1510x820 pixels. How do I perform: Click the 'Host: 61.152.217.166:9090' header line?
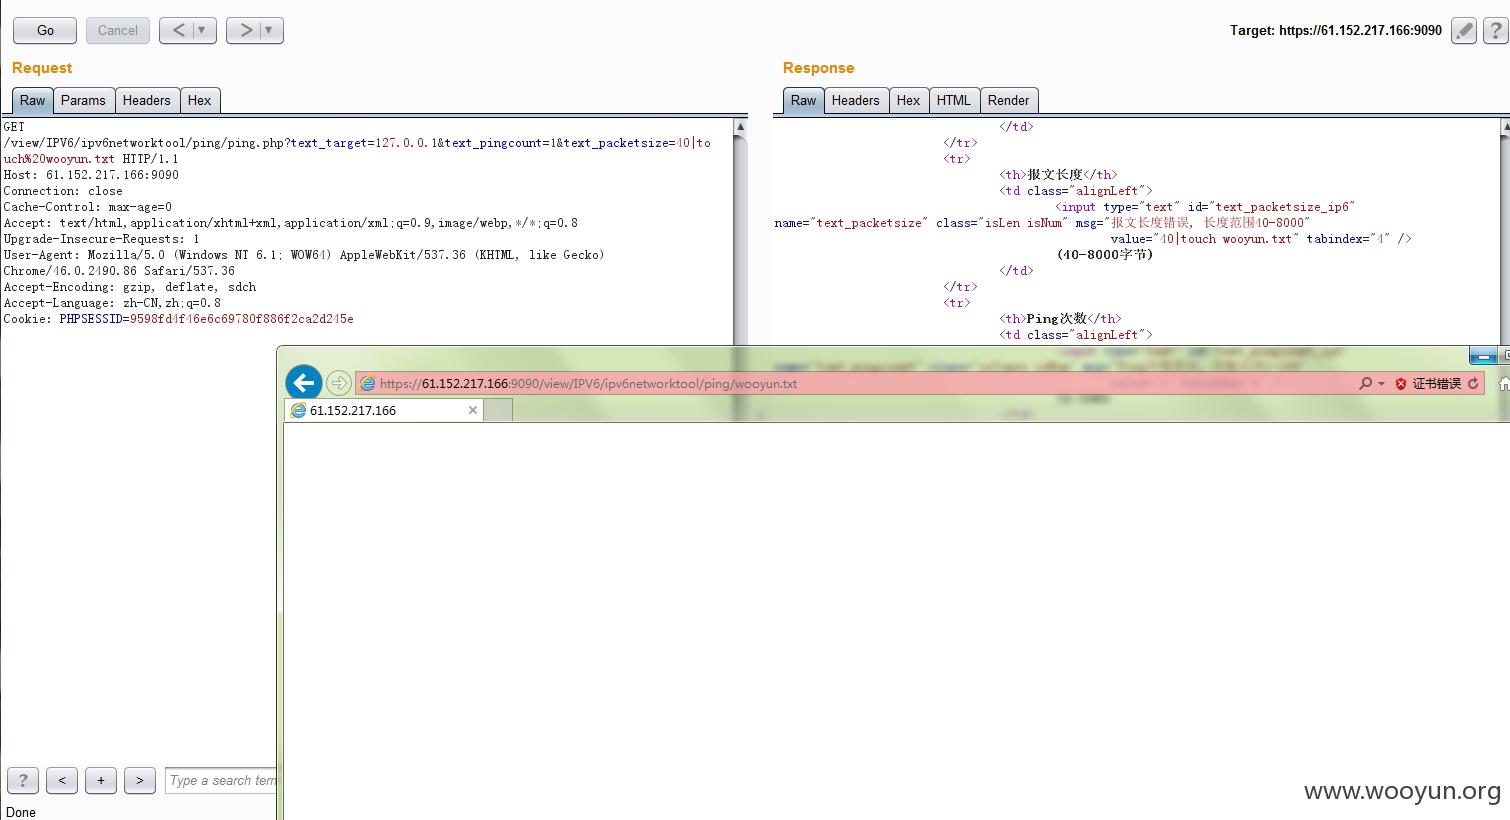tap(91, 175)
